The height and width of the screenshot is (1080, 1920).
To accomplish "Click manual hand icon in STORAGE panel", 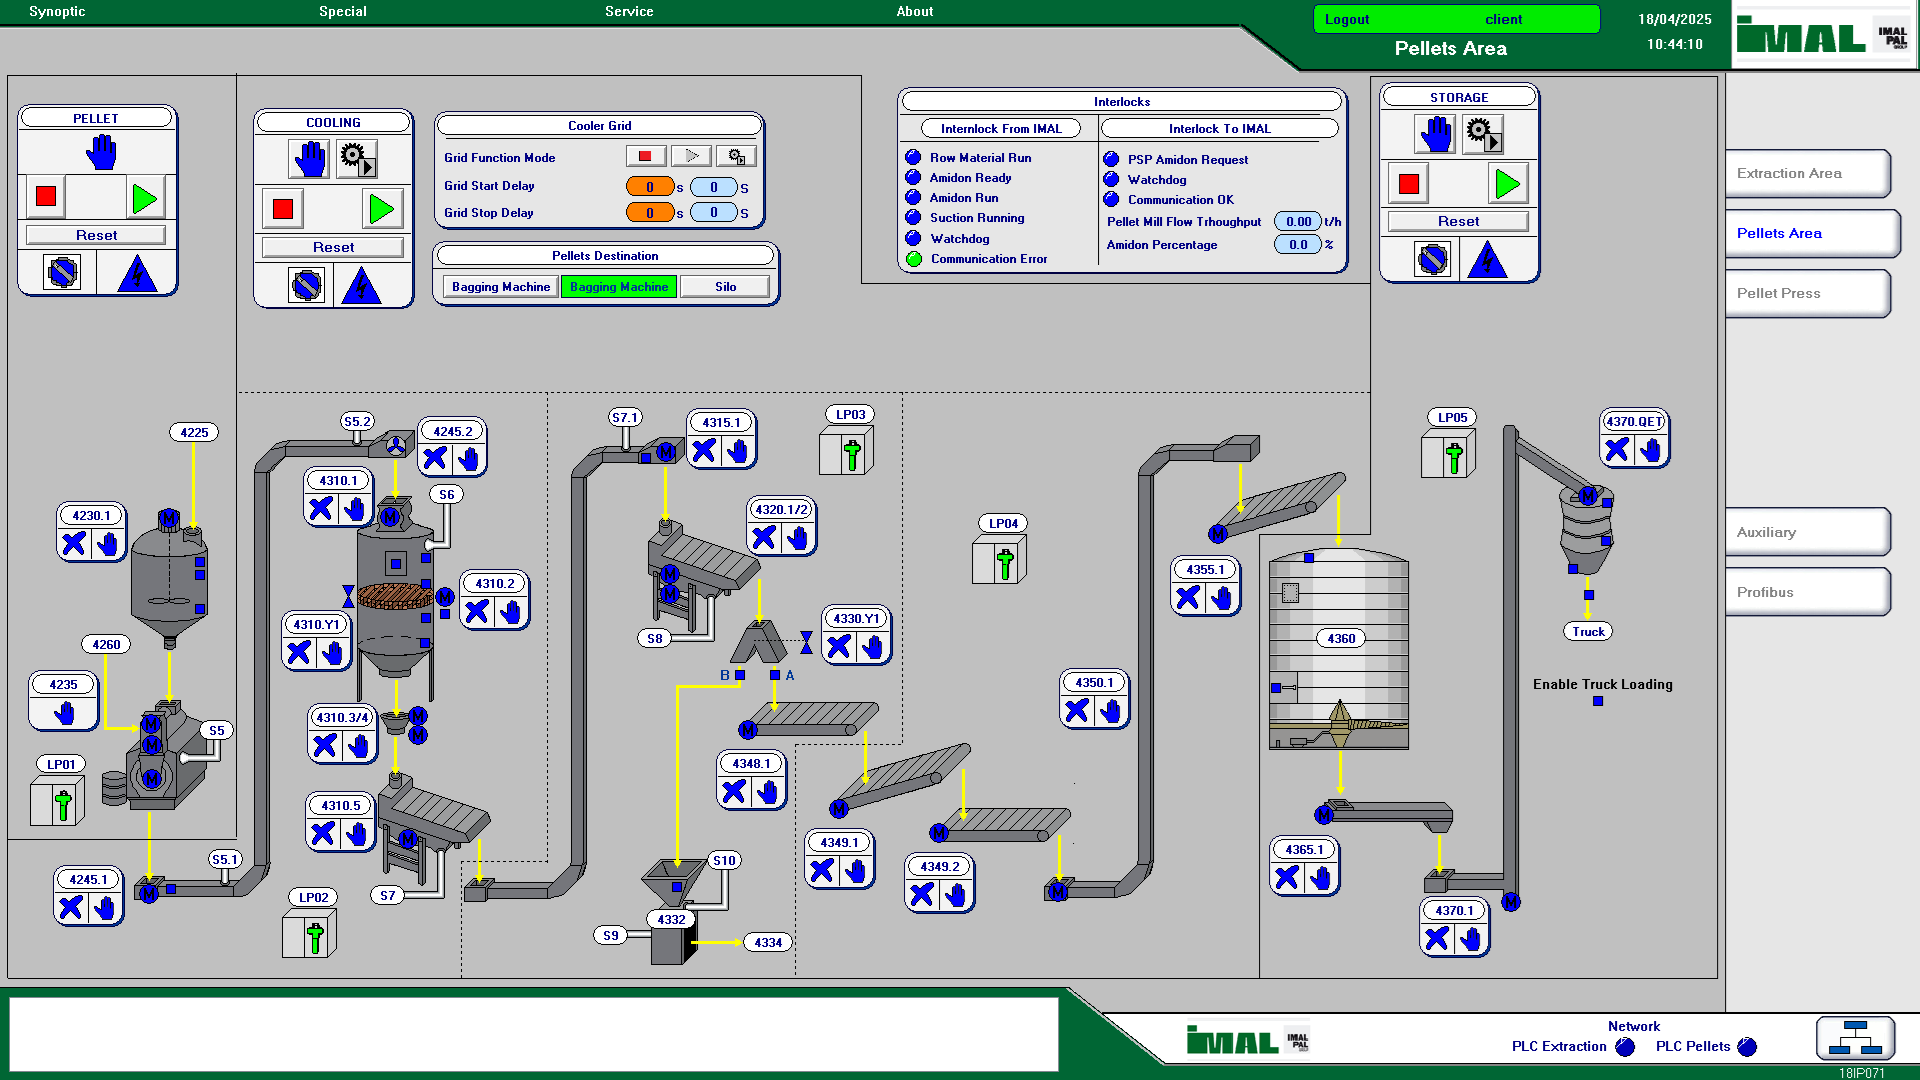I will click(1436, 133).
